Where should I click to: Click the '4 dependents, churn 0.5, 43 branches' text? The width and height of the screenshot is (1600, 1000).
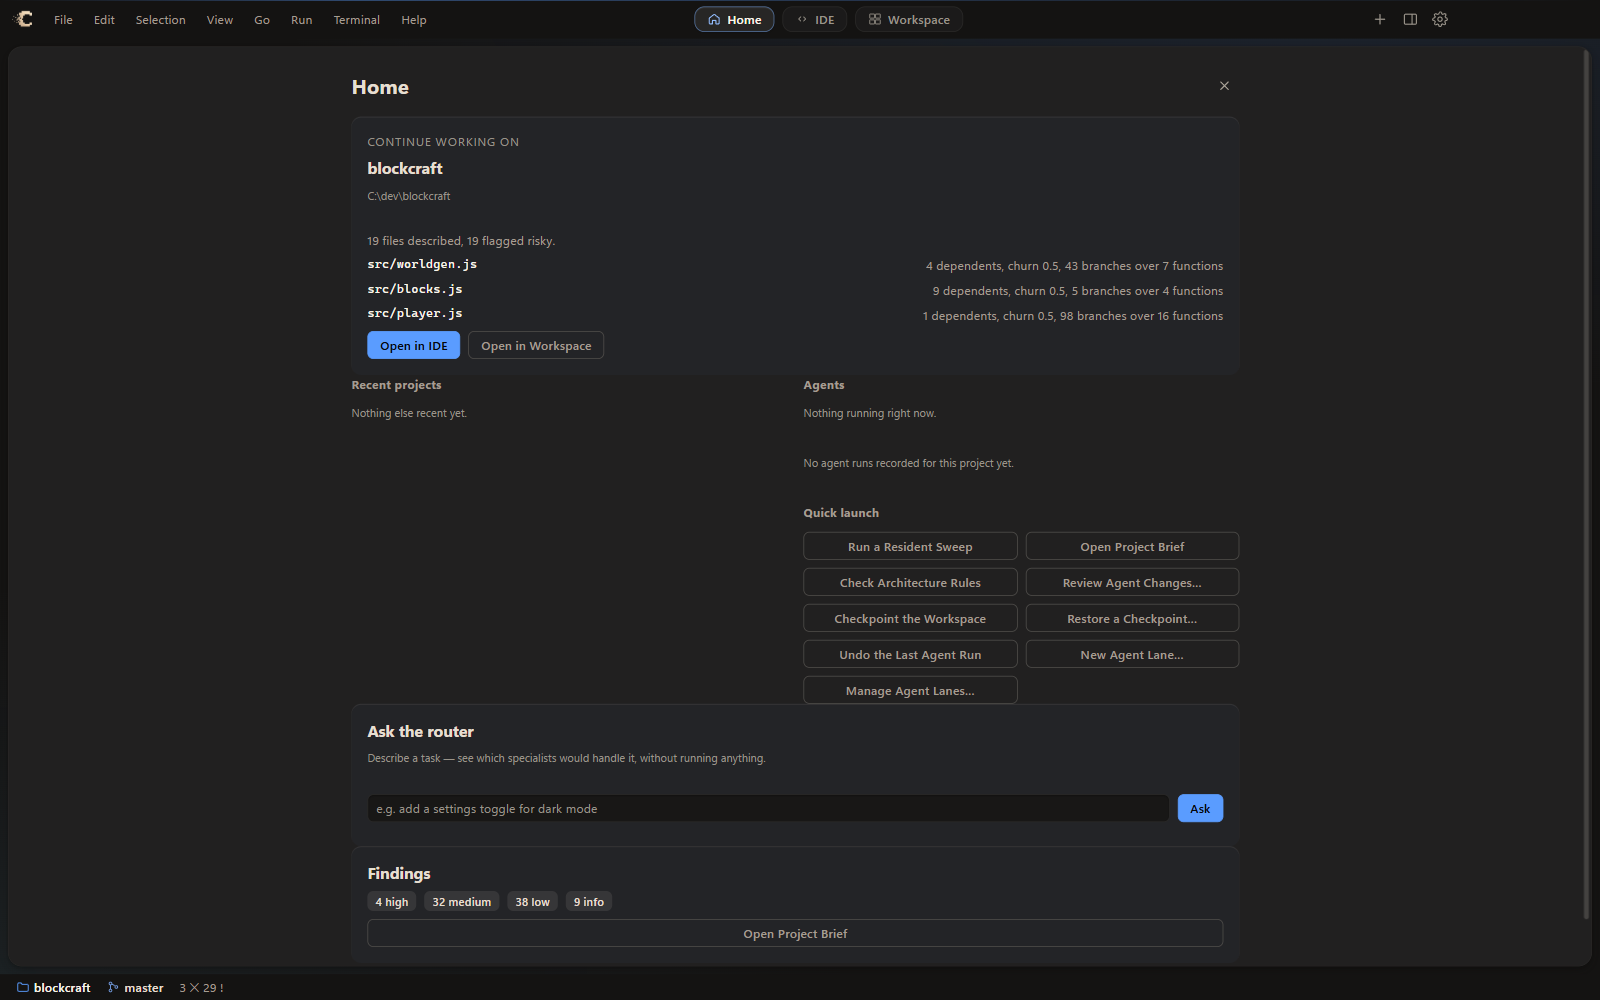pos(1074,266)
